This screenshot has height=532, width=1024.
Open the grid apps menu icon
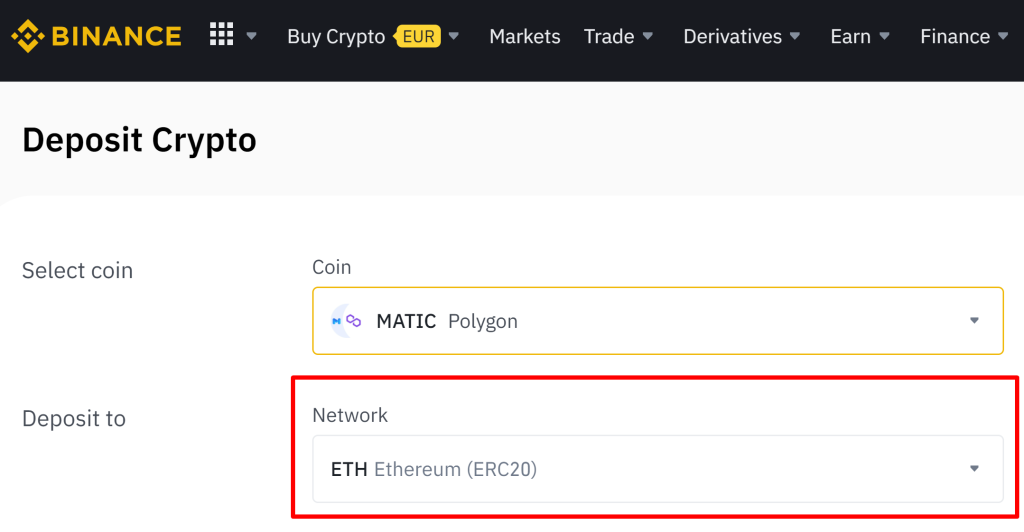point(221,35)
